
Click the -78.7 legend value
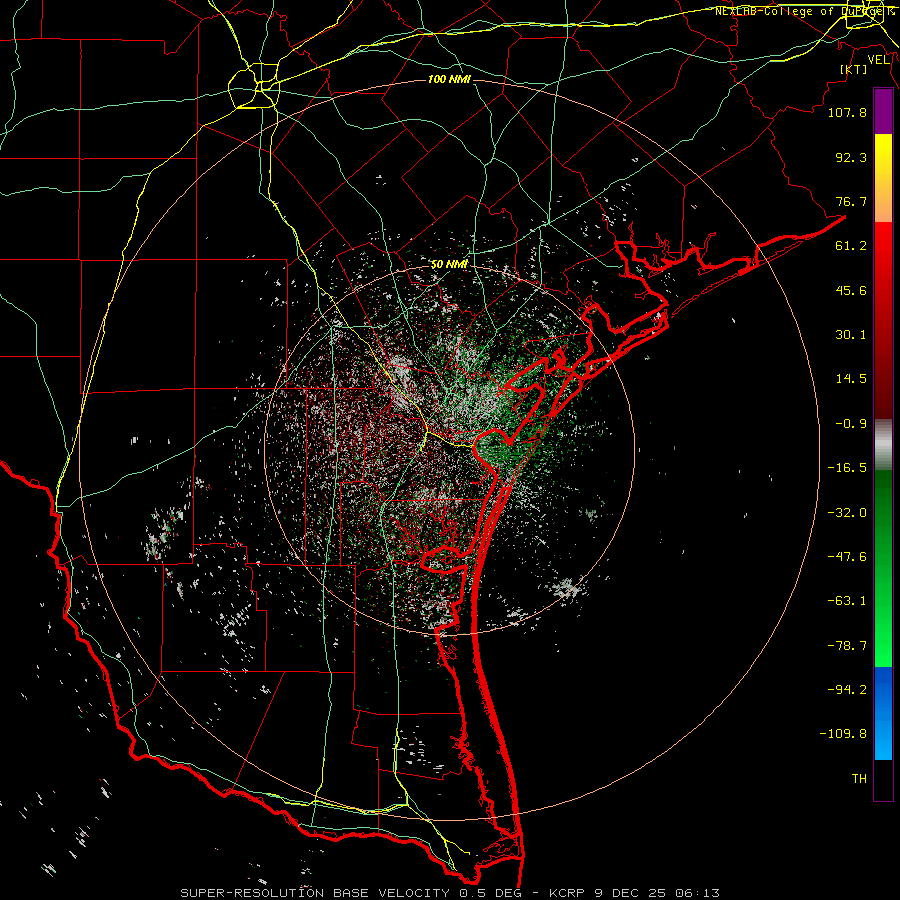(x=847, y=646)
